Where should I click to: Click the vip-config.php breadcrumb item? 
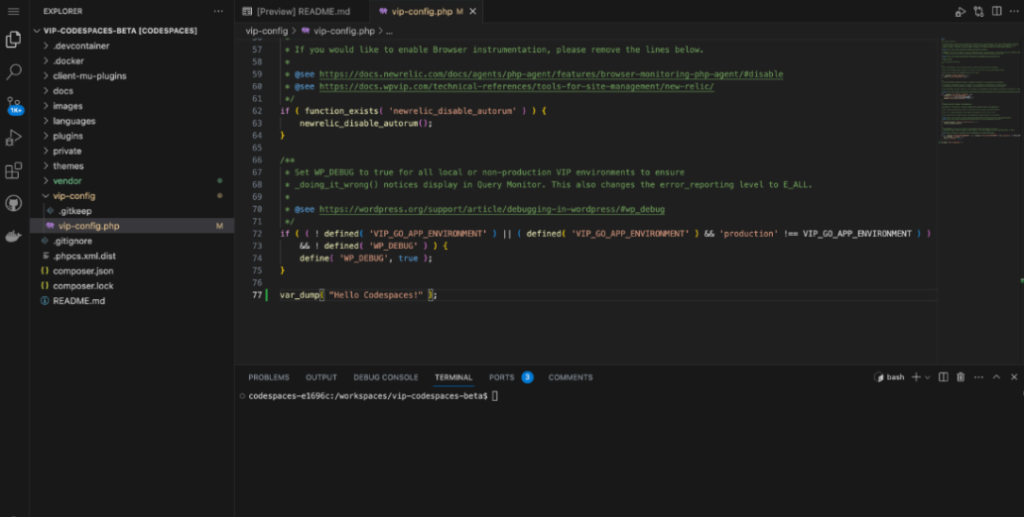(344, 31)
